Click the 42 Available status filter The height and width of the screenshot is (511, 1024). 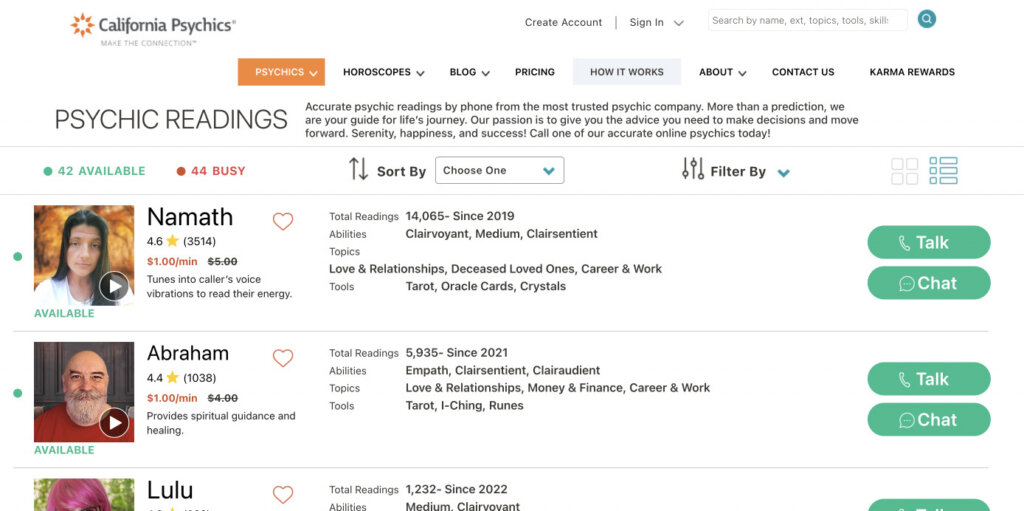point(94,171)
